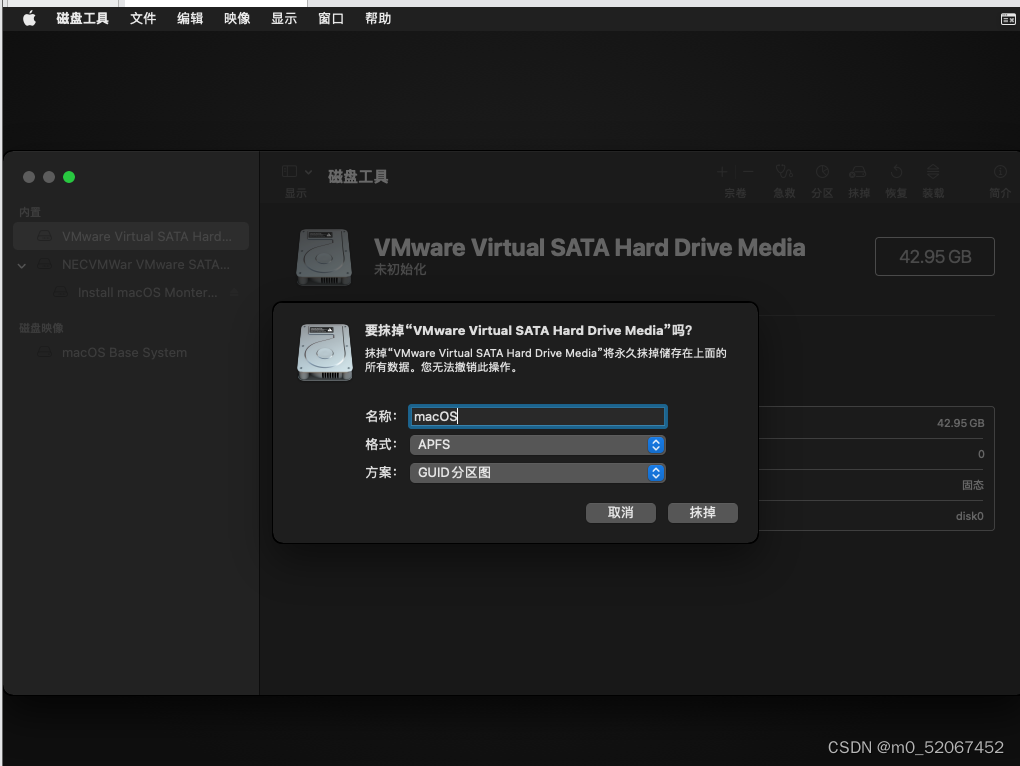
Task: Click the 42.95 GB value in info table
Action: click(960, 423)
